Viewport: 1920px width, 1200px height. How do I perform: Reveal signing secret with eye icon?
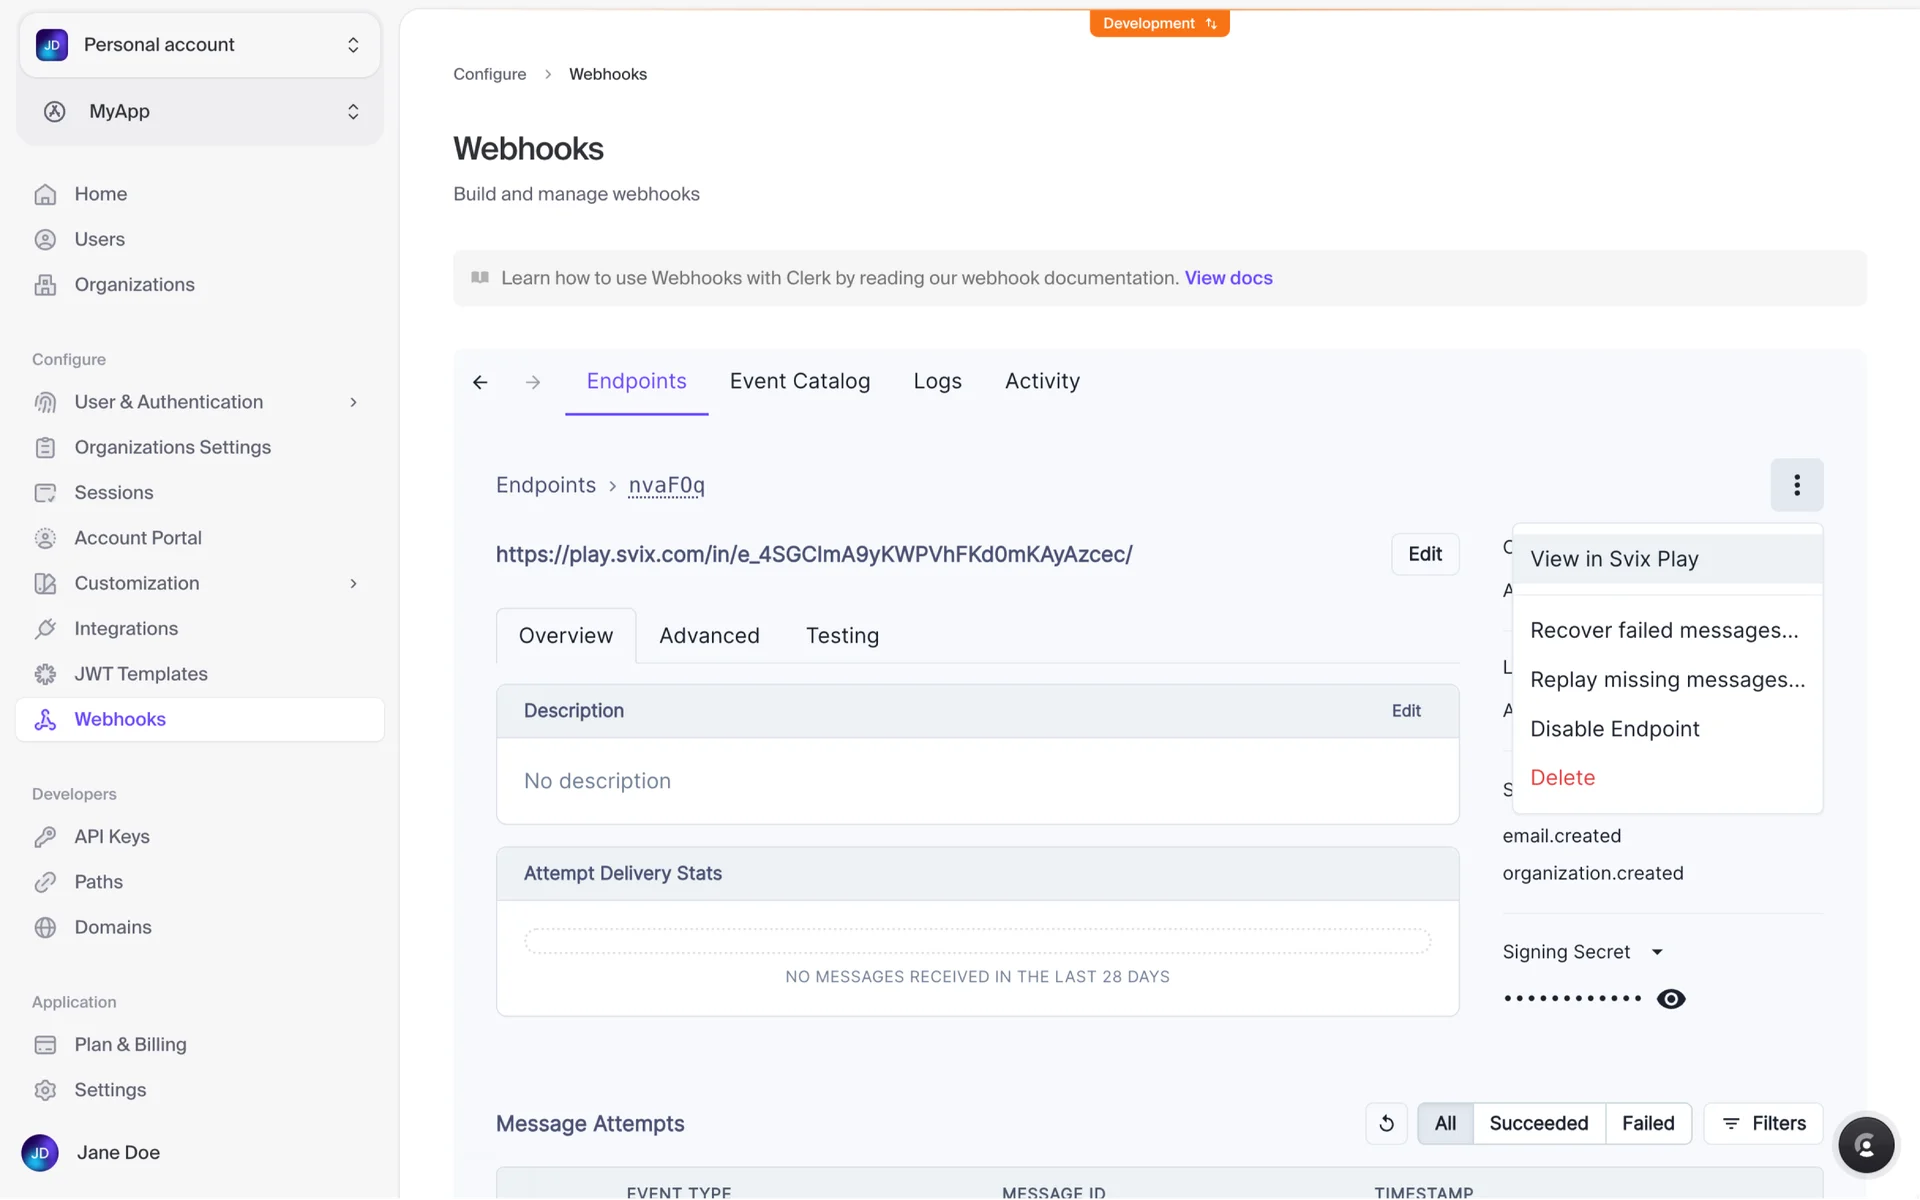[1671, 999]
